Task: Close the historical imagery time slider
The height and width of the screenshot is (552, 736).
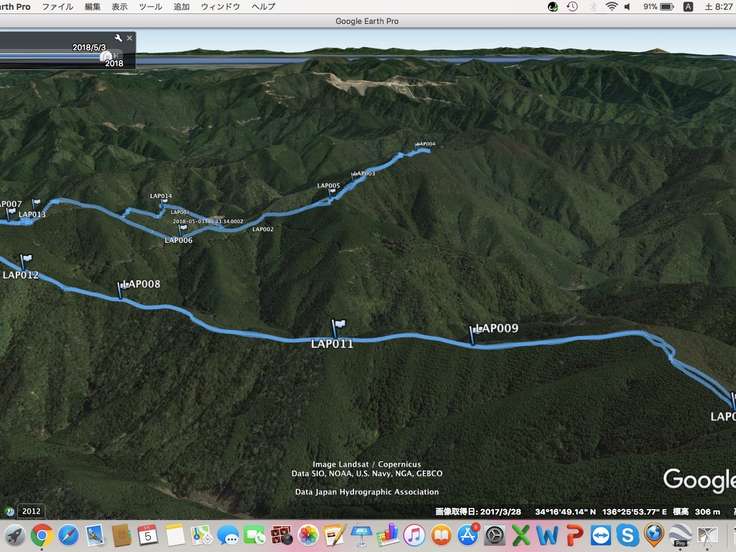Action: tap(130, 38)
